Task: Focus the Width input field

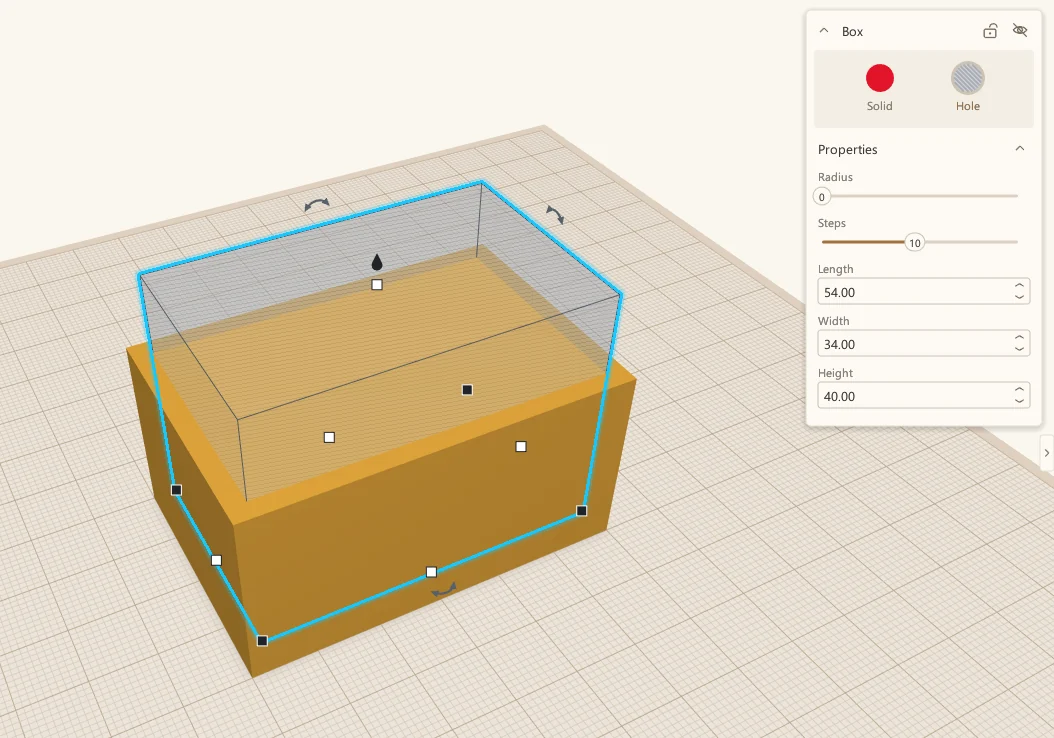Action: [924, 343]
